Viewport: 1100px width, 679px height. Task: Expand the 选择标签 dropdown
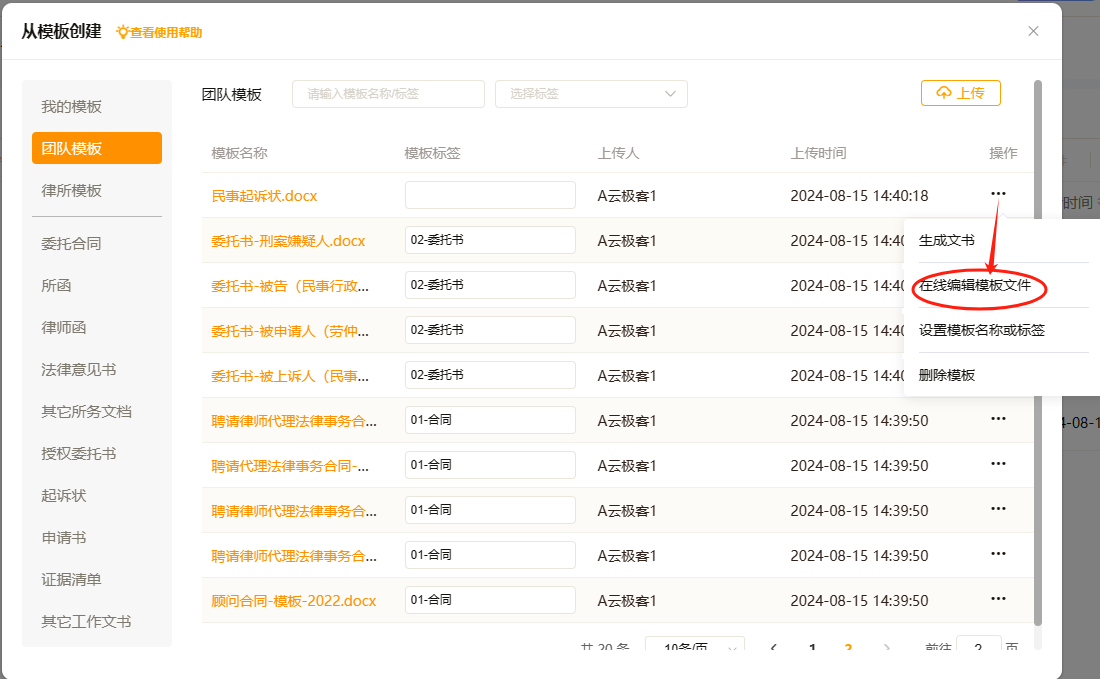pos(591,94)
